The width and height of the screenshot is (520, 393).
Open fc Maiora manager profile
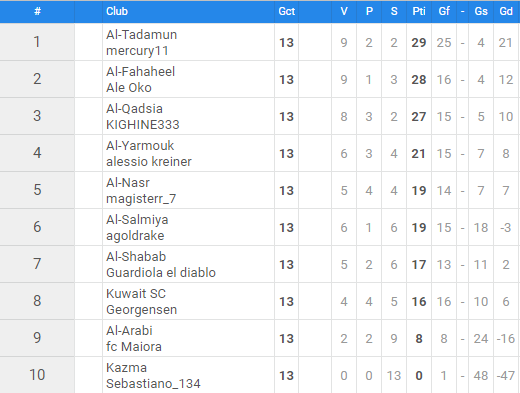pos(134,347)
